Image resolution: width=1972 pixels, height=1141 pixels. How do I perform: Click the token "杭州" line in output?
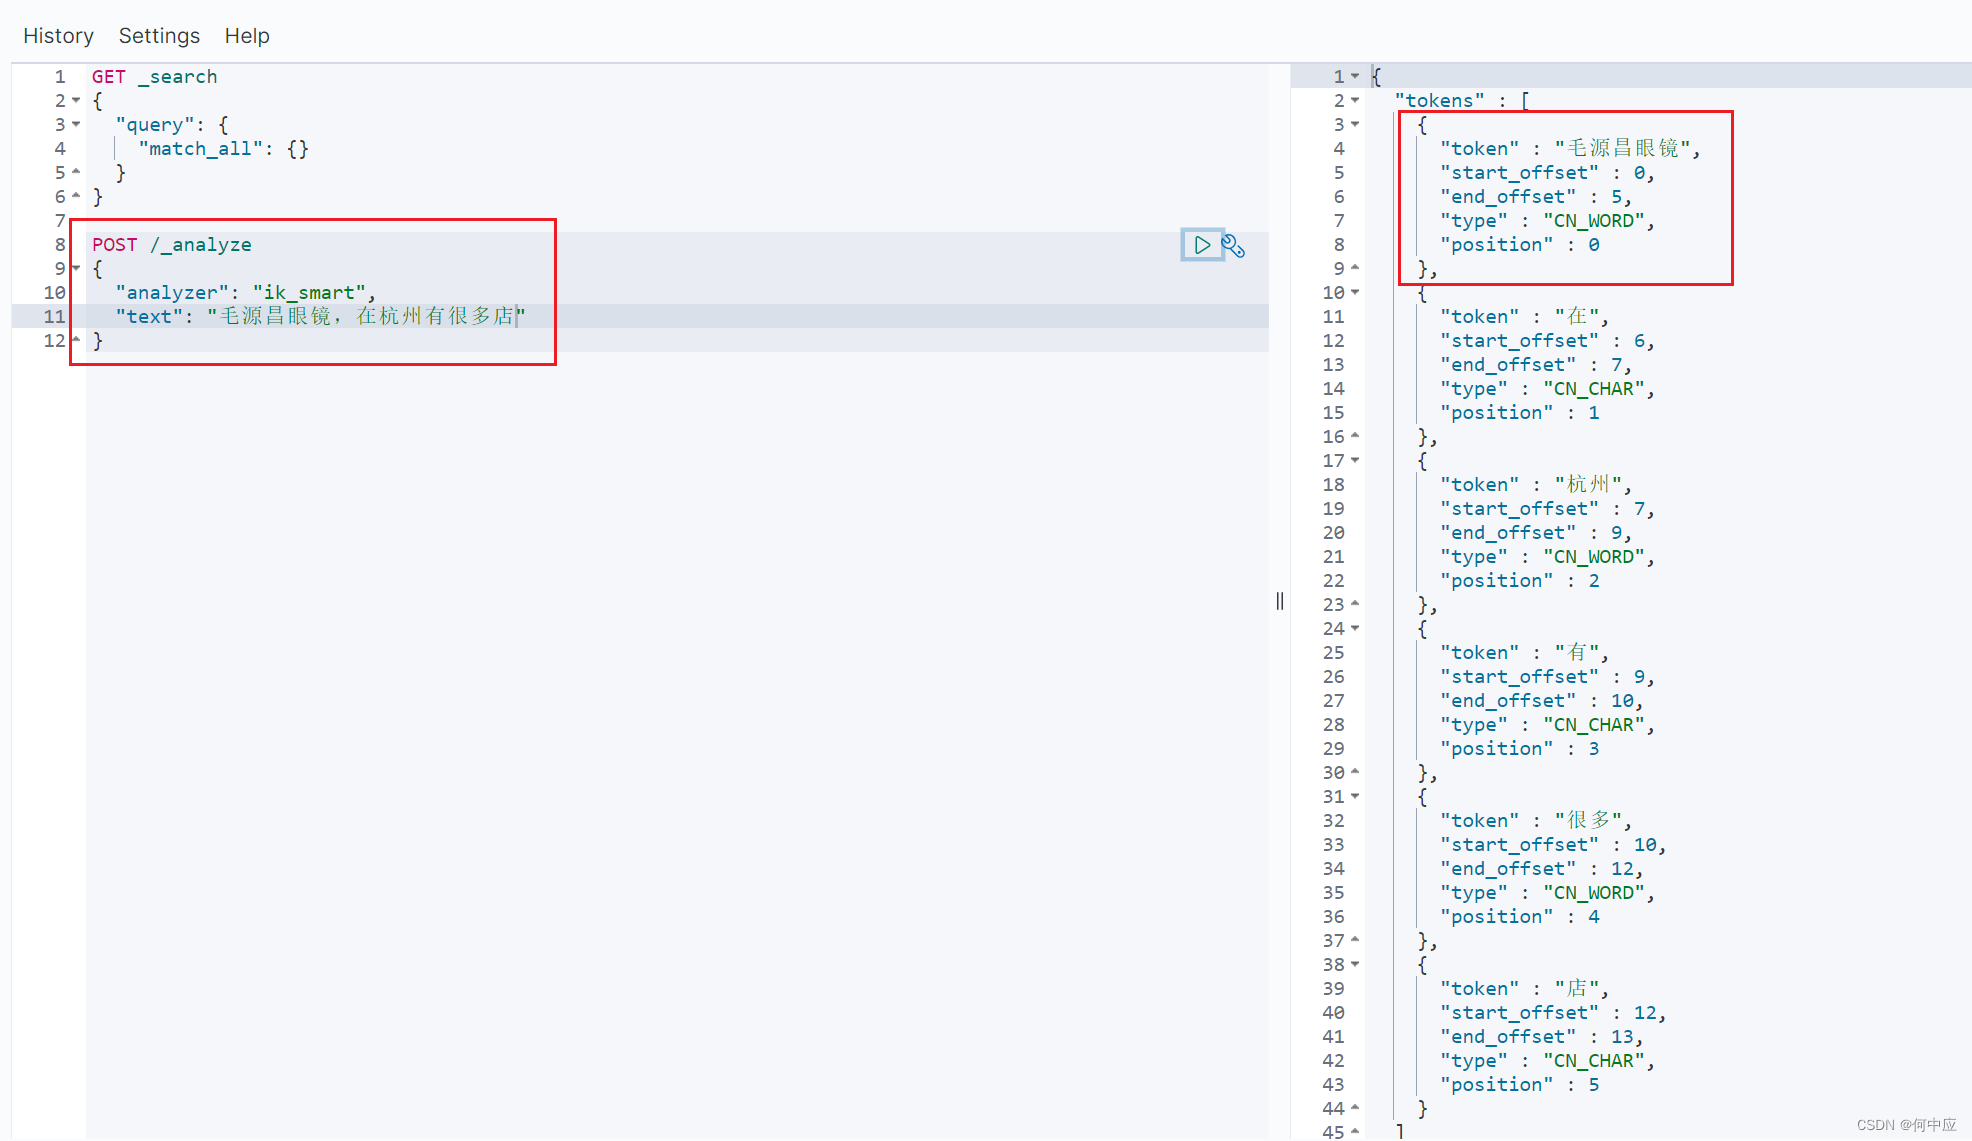click(x=1536, y=485)
